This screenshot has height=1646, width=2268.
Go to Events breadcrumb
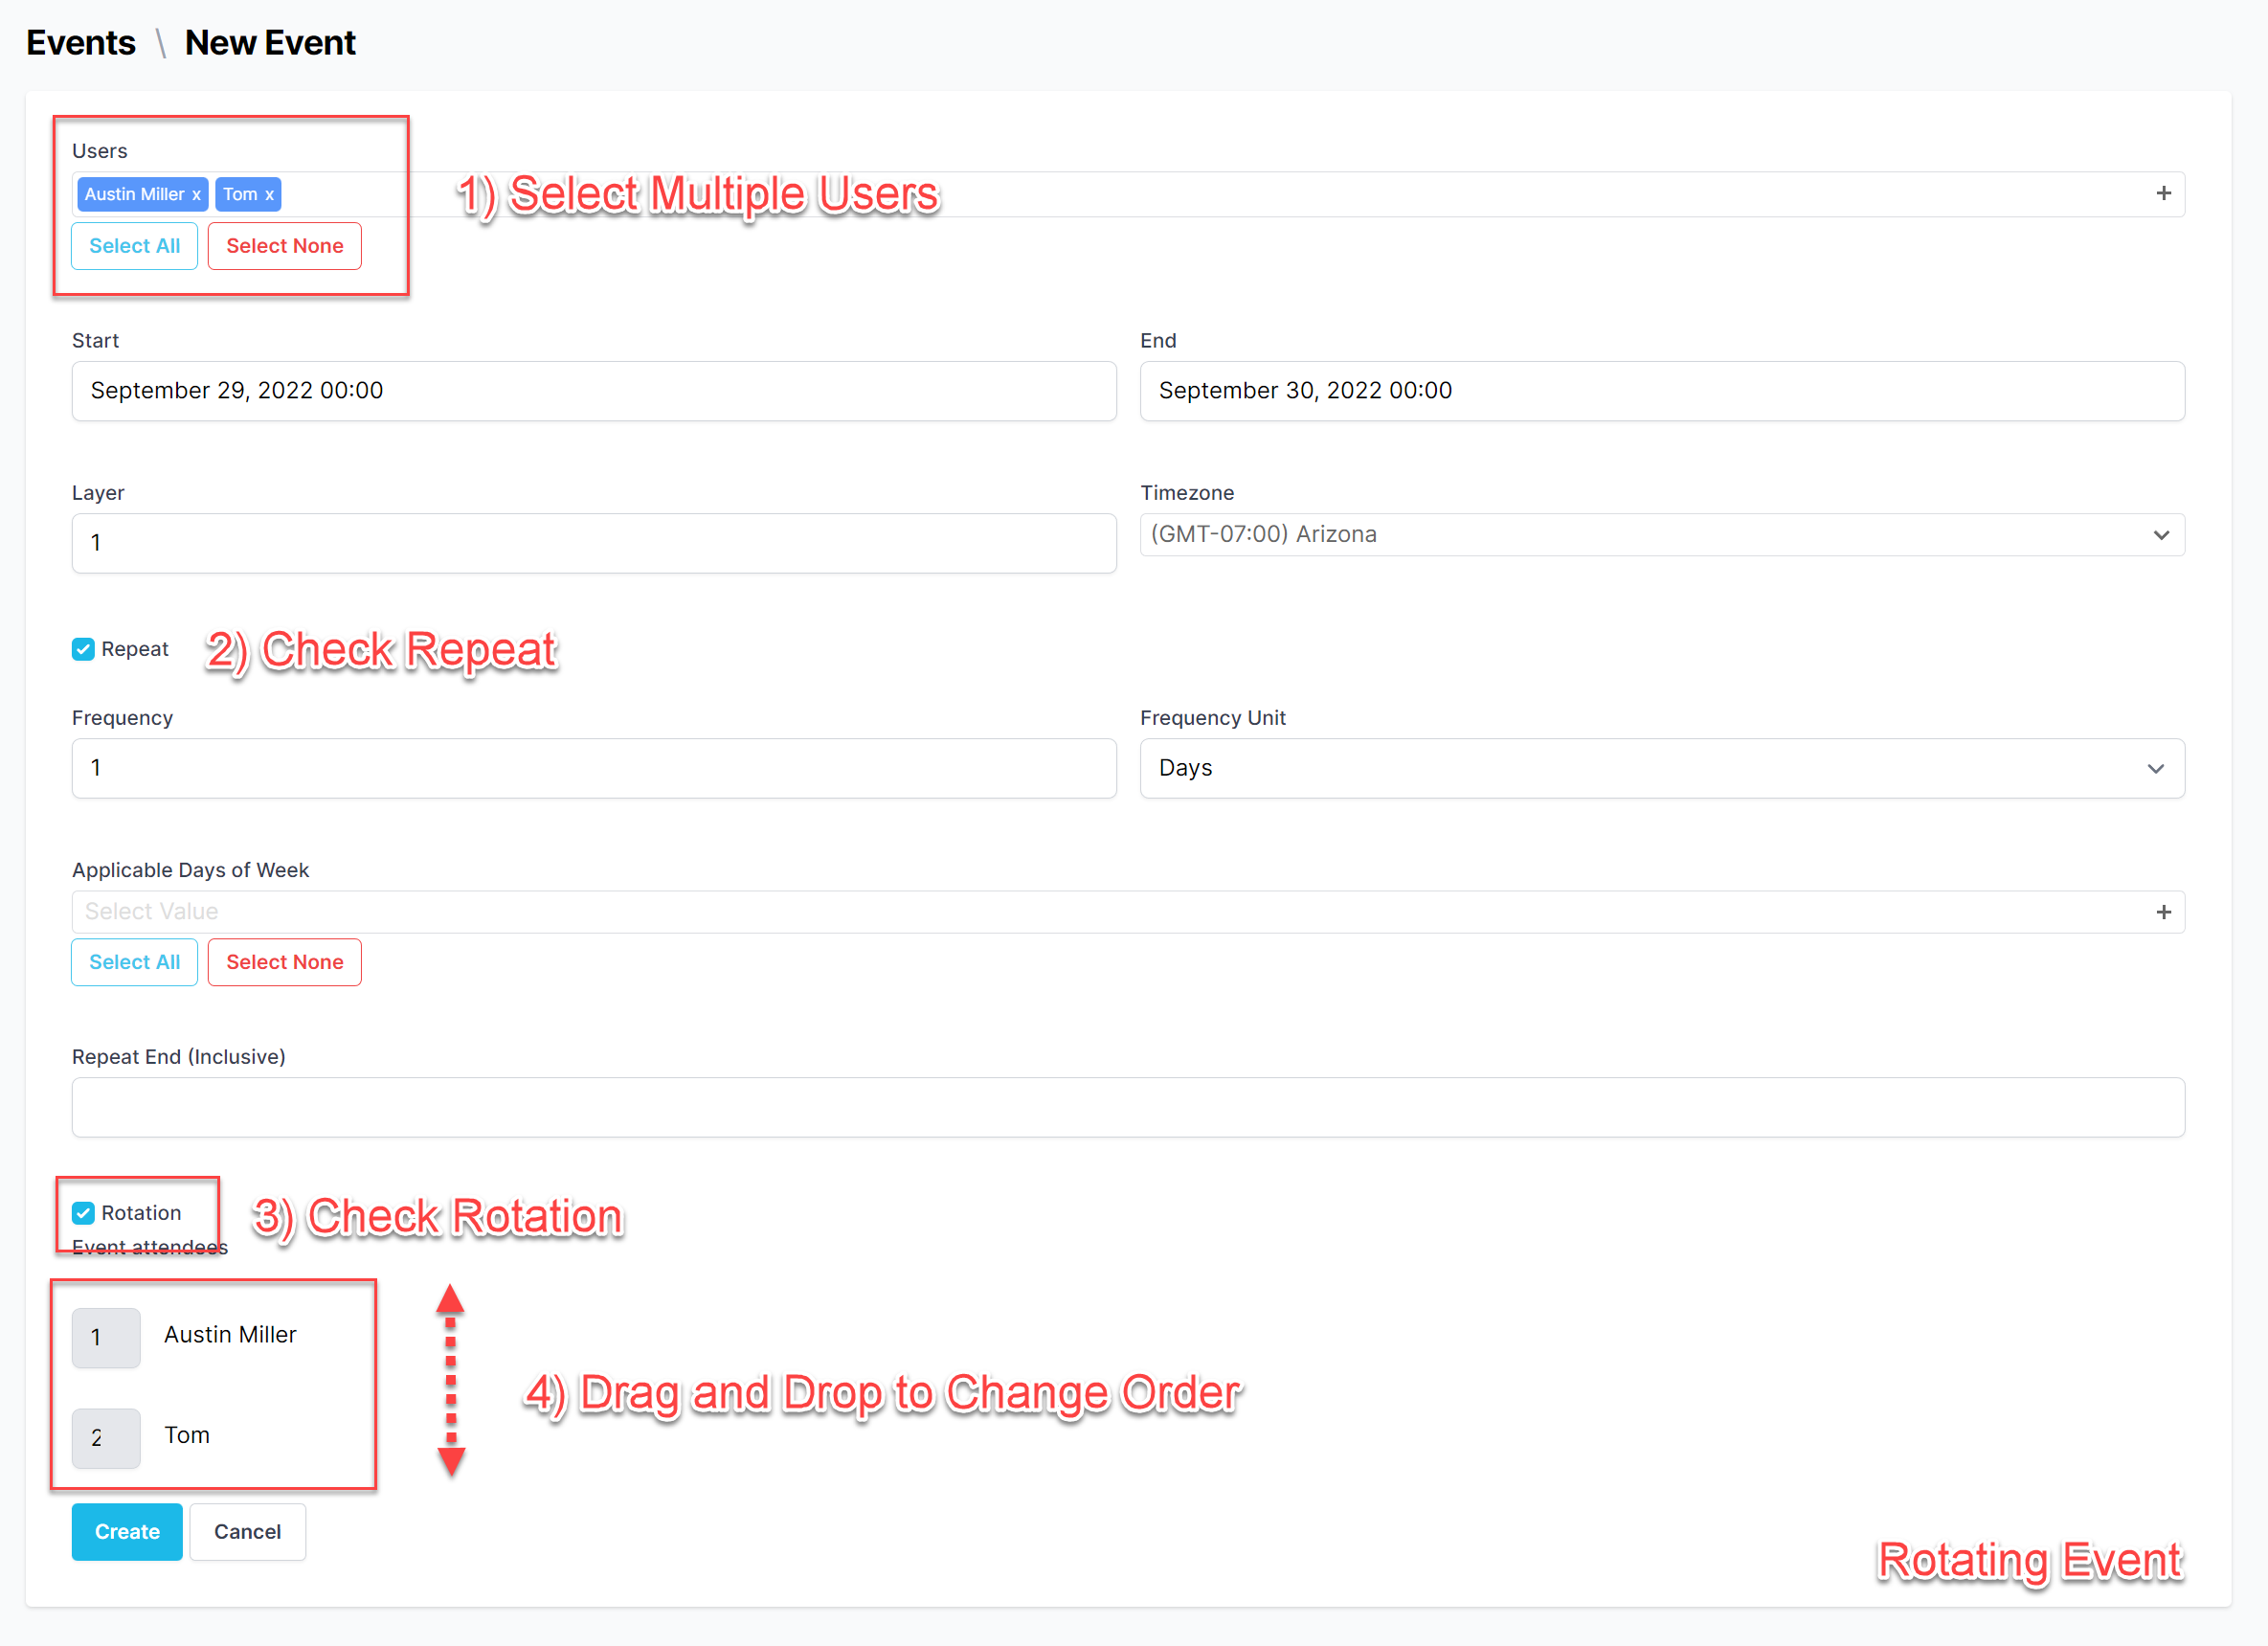(x=81, y=43)
